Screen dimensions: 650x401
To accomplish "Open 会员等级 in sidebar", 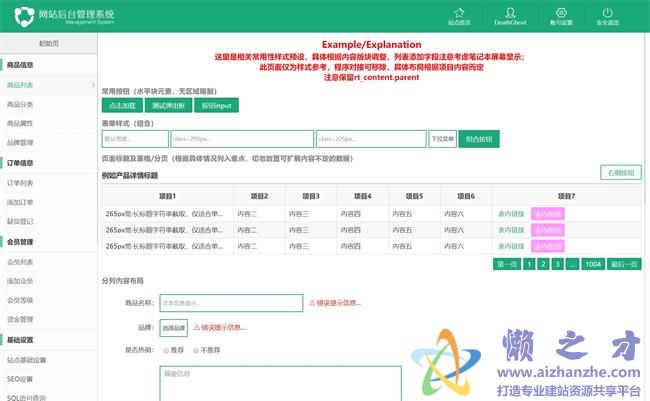I will click(x=20, y=300).
